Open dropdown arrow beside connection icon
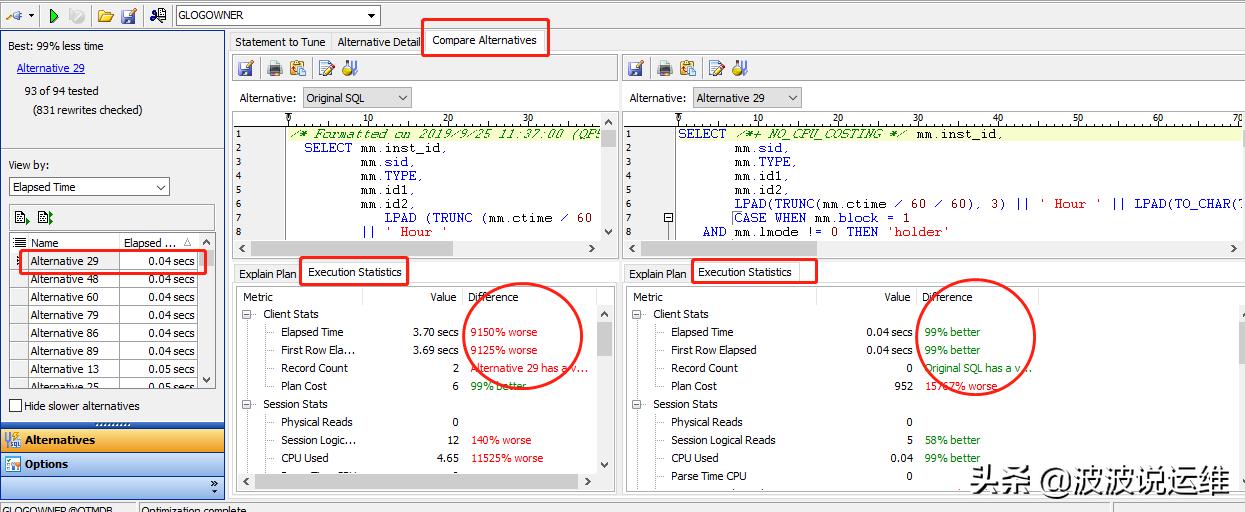This screenshot has height=512, width=1245. (x=32, y=16)
